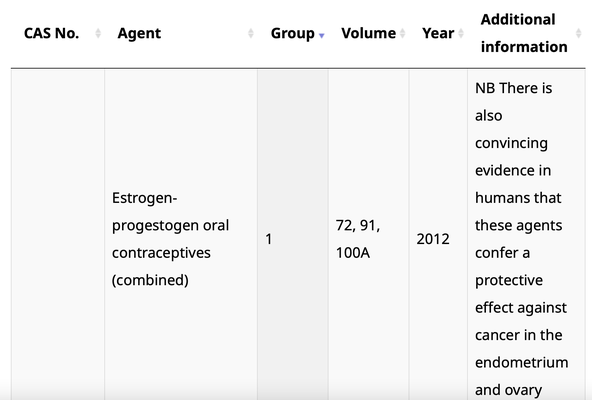Screen dimensions: 592x400
Task: Click the Additional information header text
Action: pyautogui.click(x=524, y=33)
